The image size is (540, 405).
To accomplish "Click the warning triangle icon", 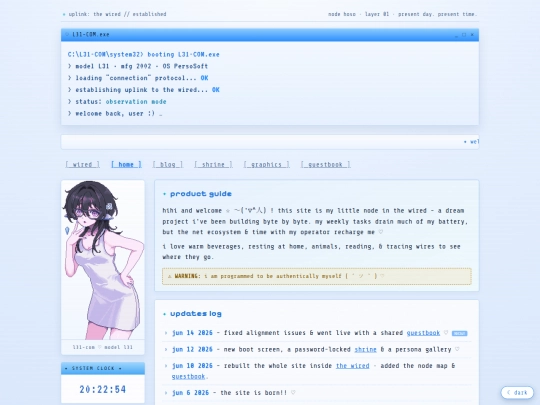I will (x=169, y=276).
